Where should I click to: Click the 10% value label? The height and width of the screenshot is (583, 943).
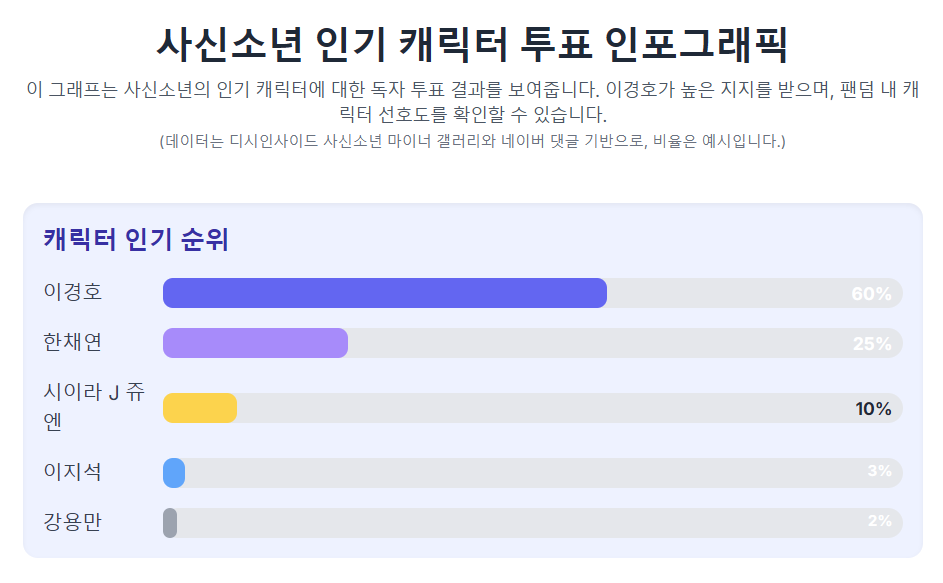[x=873, y=409]
